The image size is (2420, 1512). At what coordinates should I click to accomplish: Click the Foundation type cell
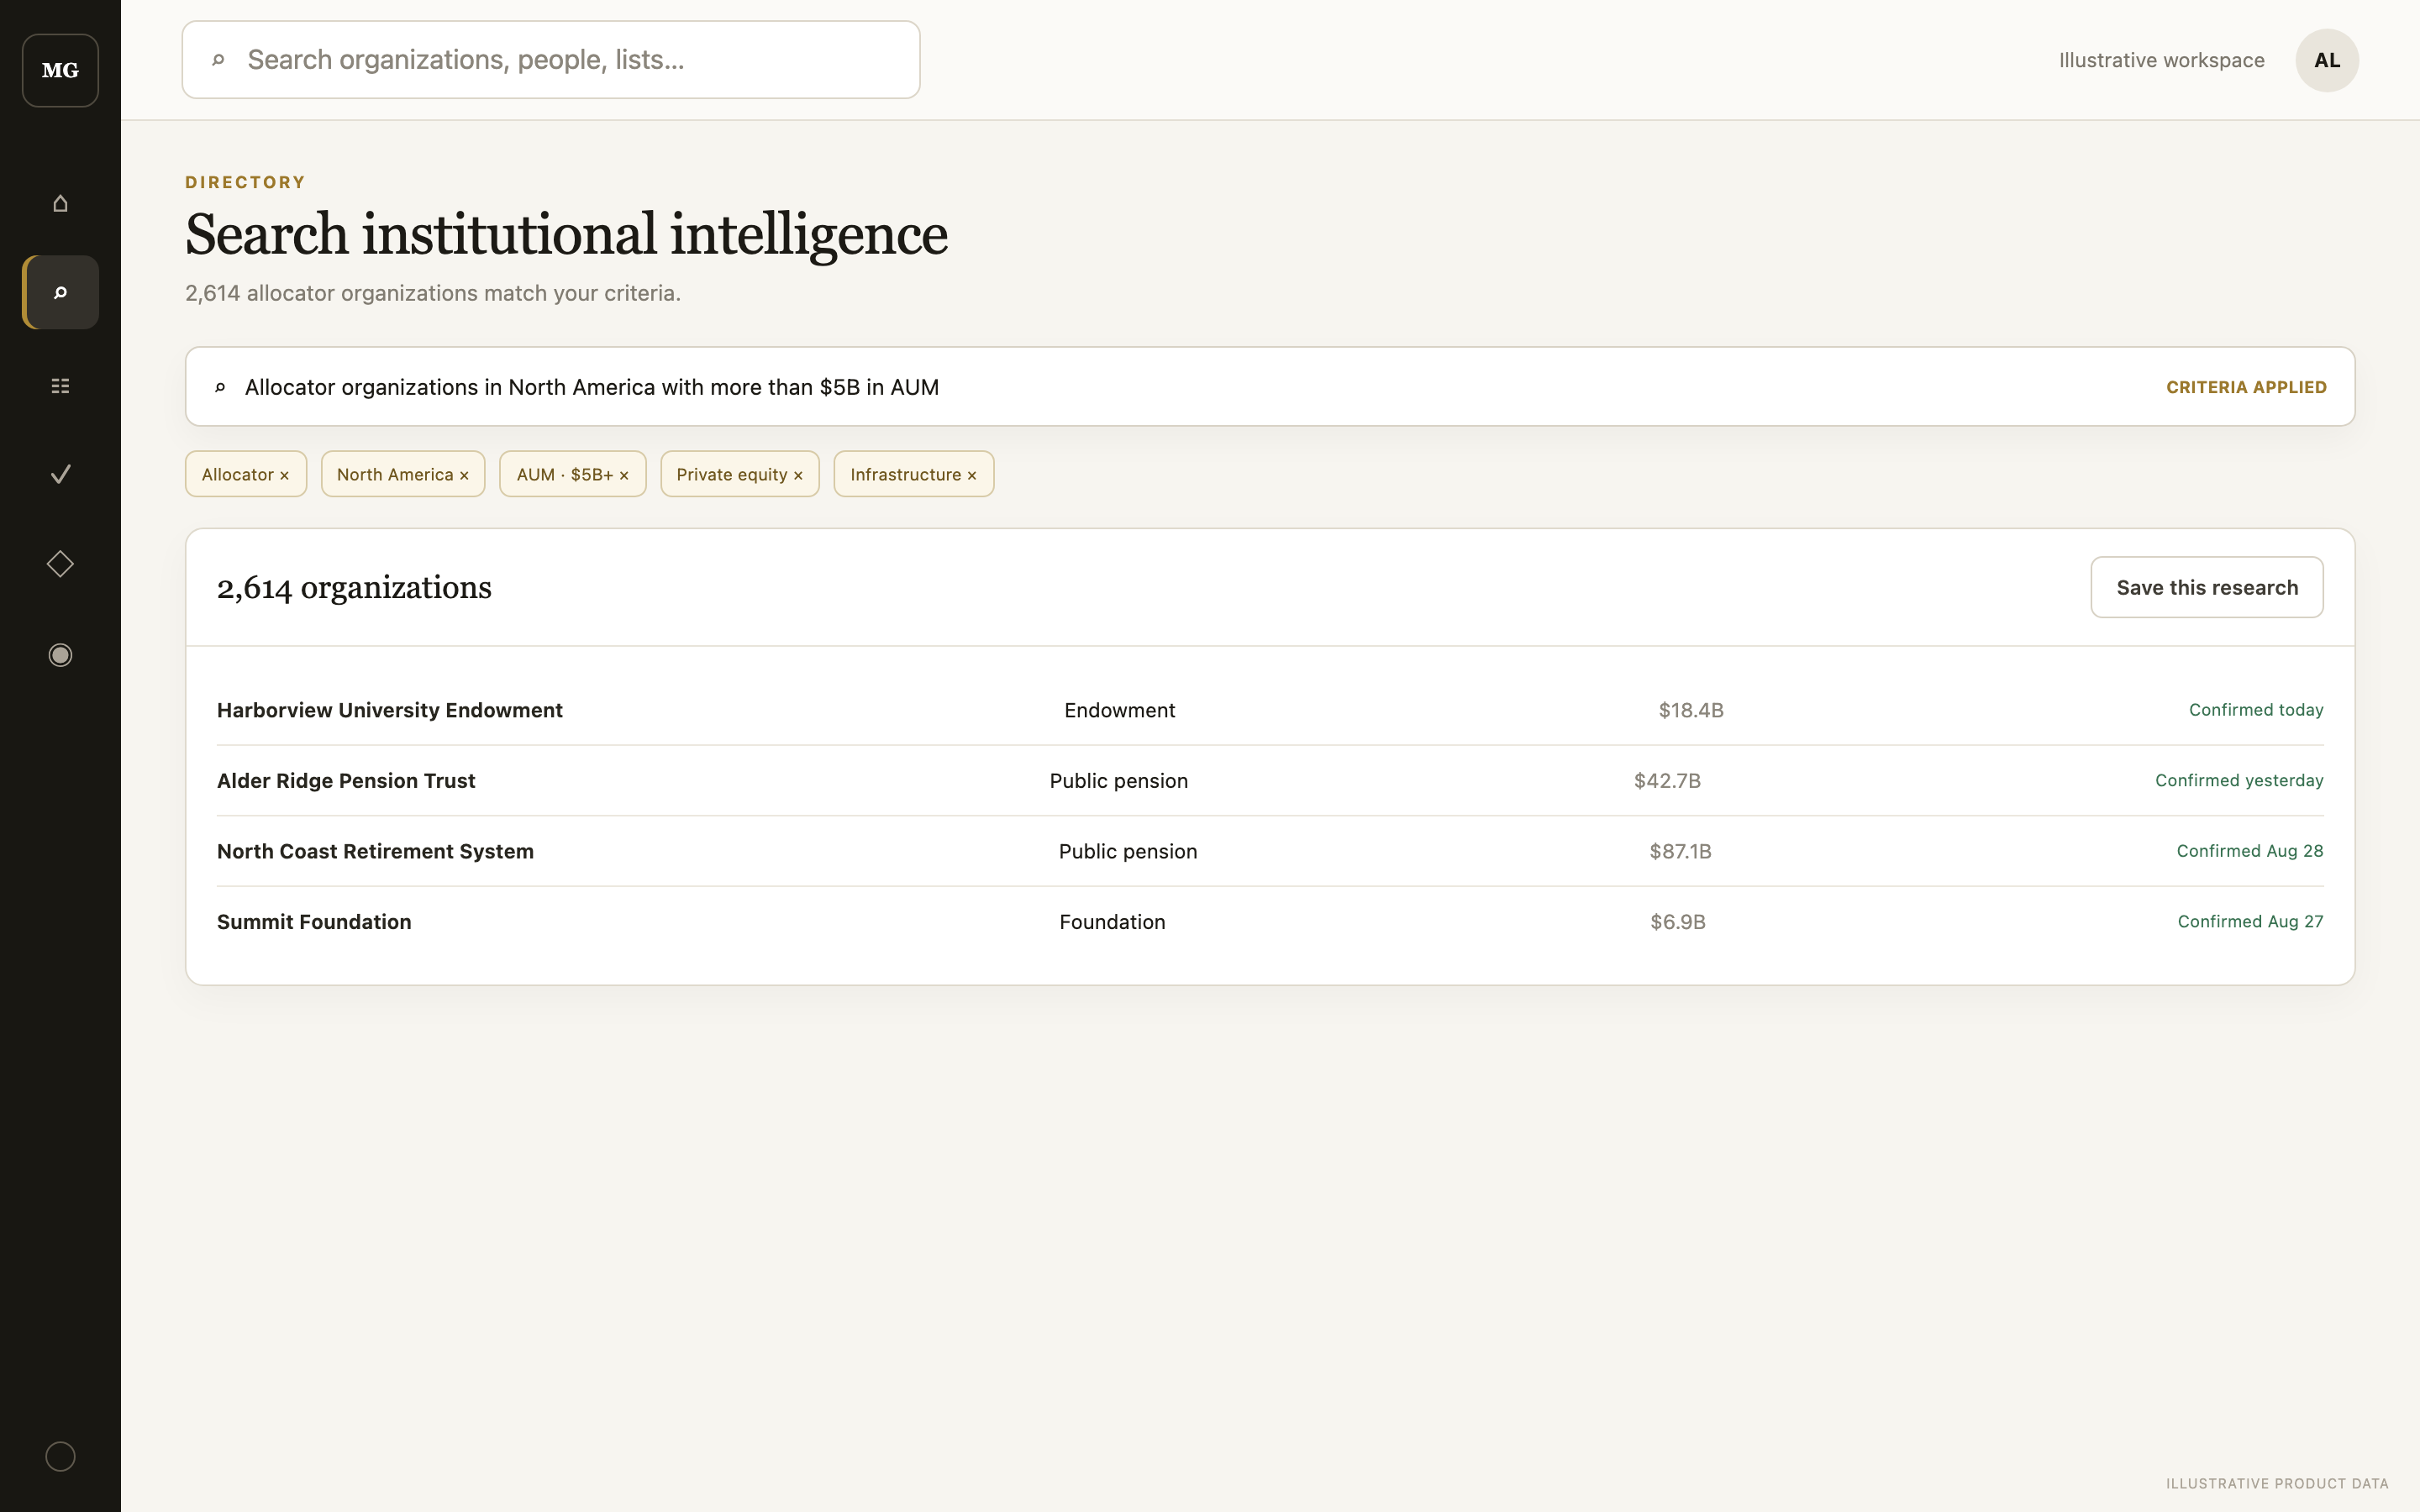(x=1112, y=922)
